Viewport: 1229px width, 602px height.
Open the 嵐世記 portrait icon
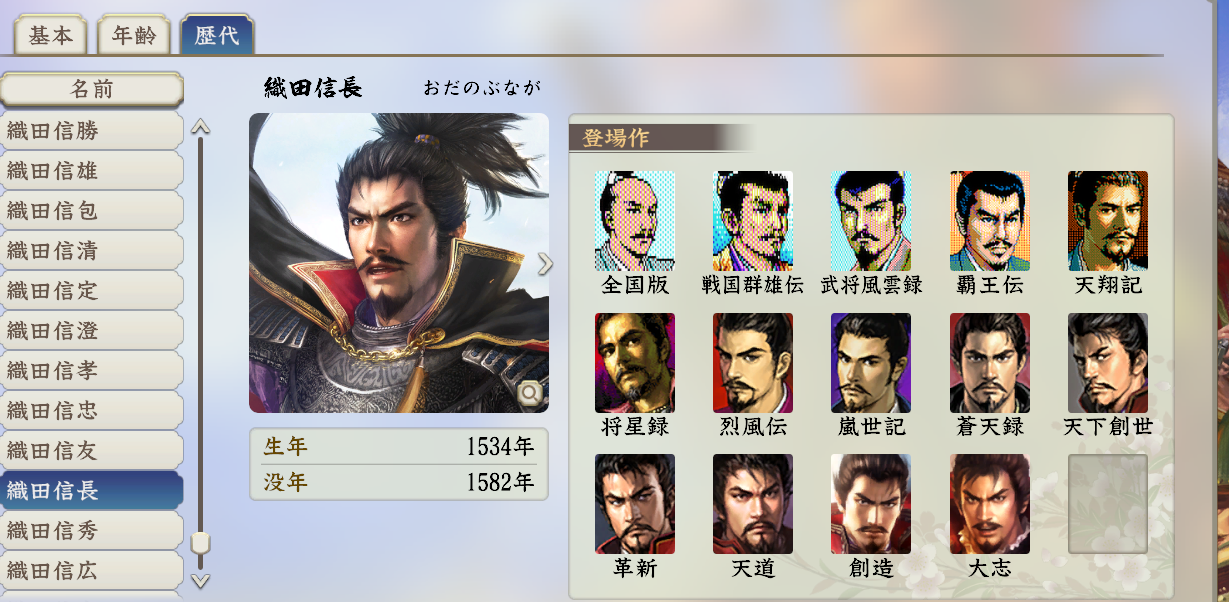pyautogui.click(x=871, y=363)
